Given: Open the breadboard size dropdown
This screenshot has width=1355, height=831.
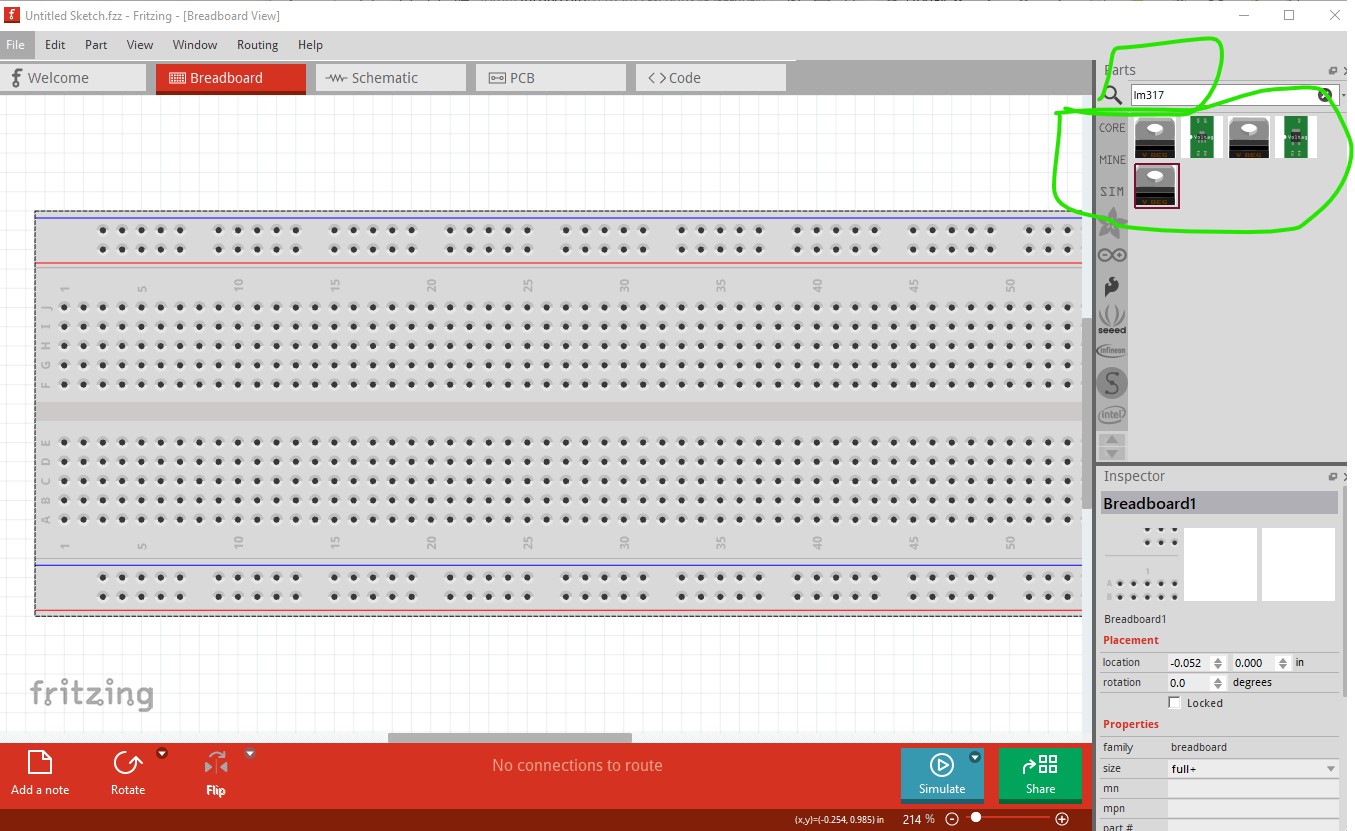Looking at the screenshot, I should coord(1331,769).
